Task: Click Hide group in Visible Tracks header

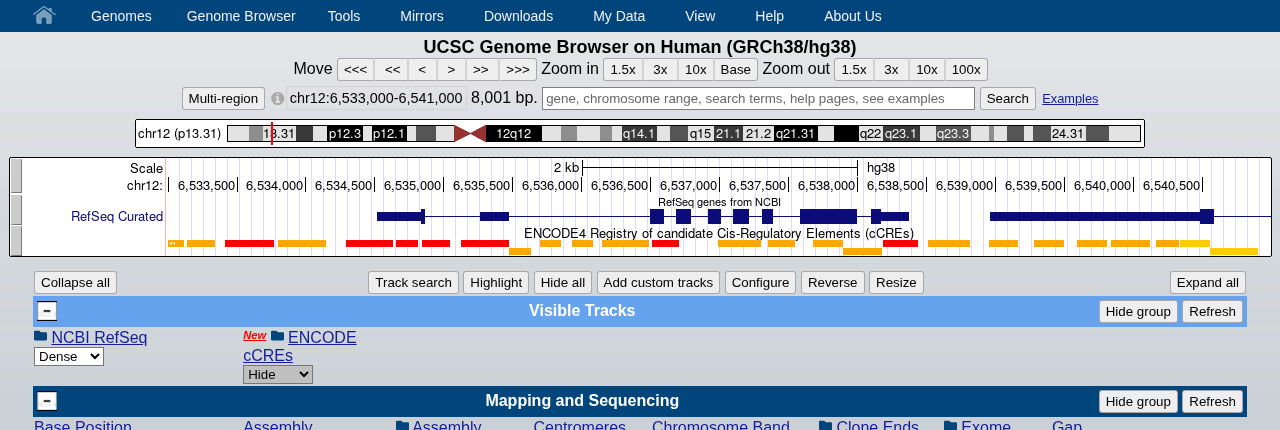Action: pos(1138,311)
